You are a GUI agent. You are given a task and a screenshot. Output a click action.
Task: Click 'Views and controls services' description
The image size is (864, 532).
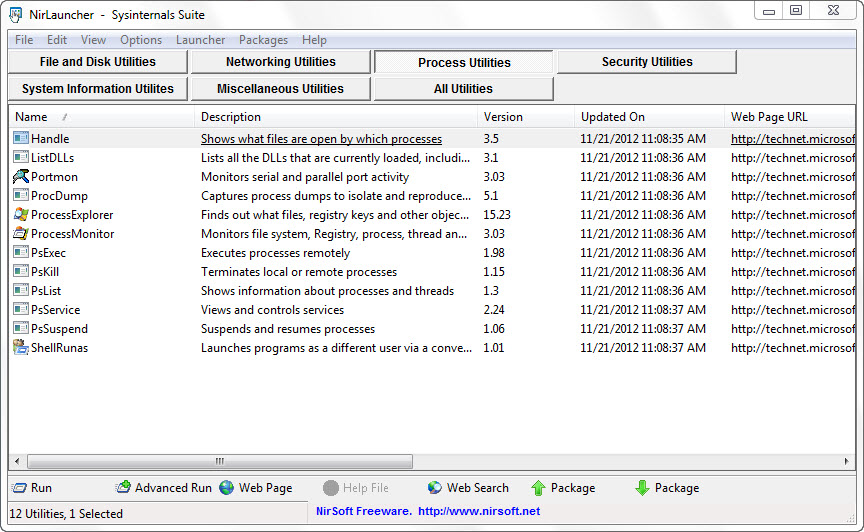(272, 310)
